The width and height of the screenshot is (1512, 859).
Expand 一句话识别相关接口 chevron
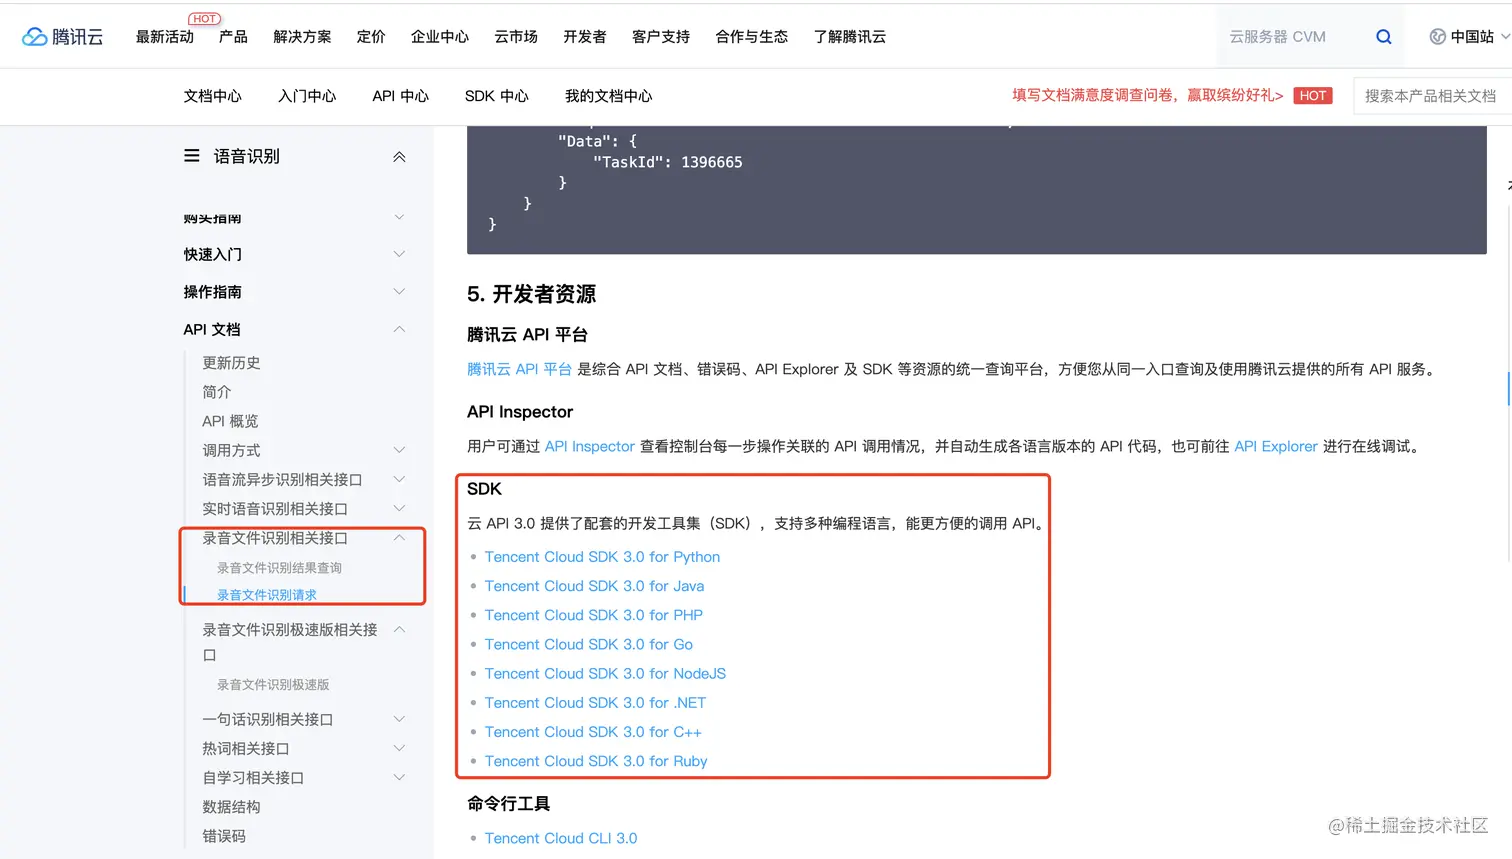(x=399, y=719)
